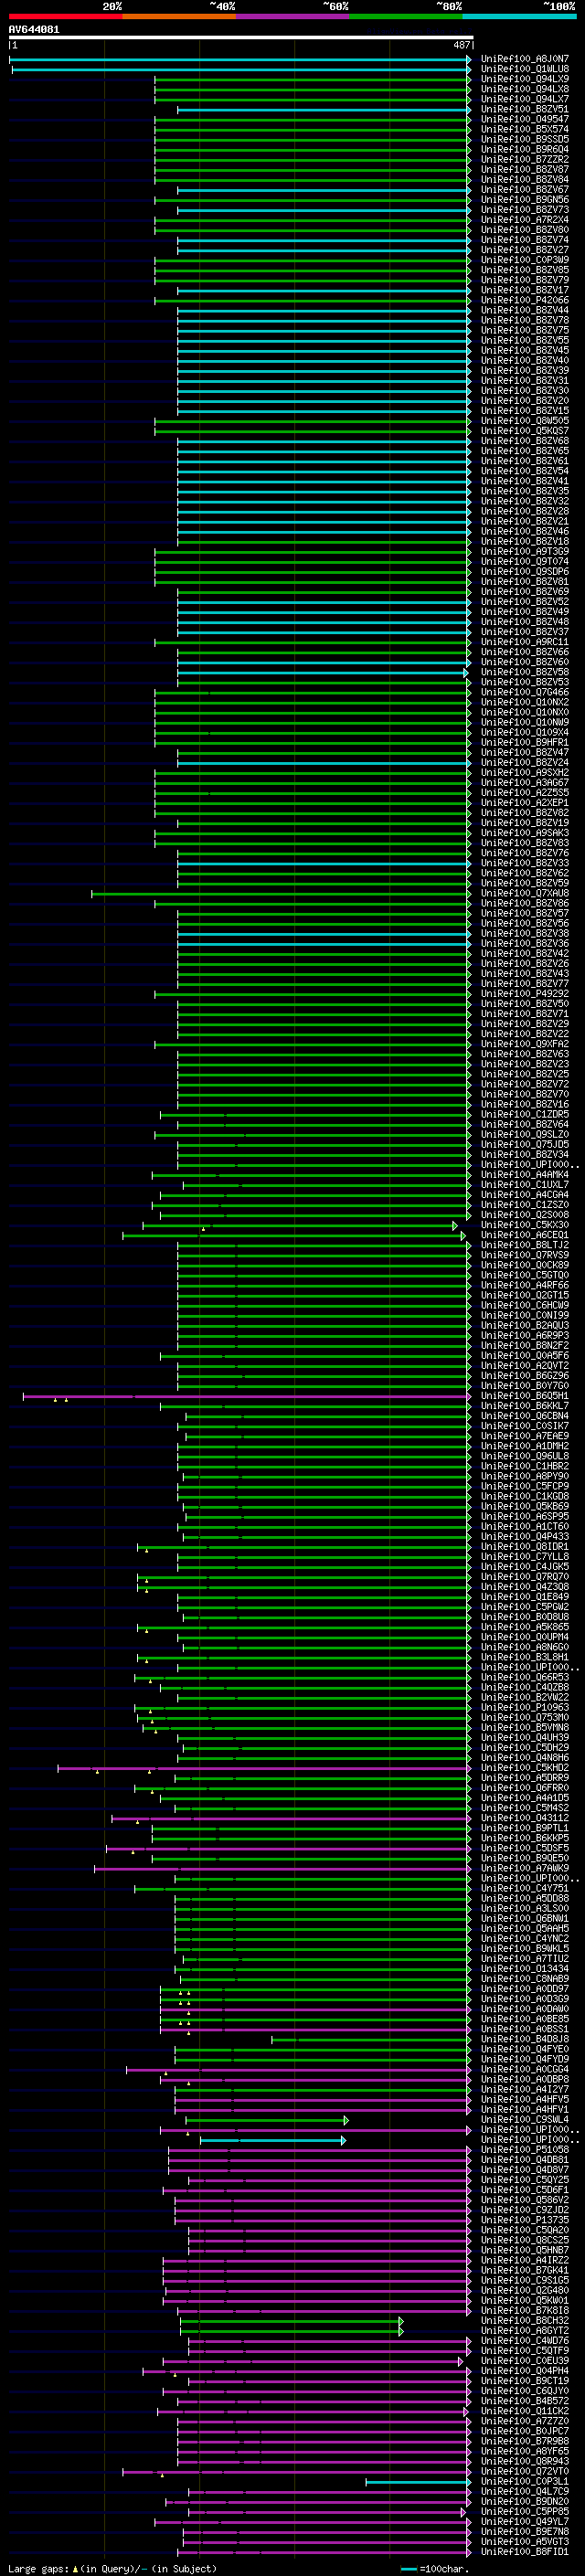Viewport: 585px width, 2576px height.
Task: Open the UniRef100_B4D8J8 hit
Action: pyautogui.click(x=524, y=2039)
